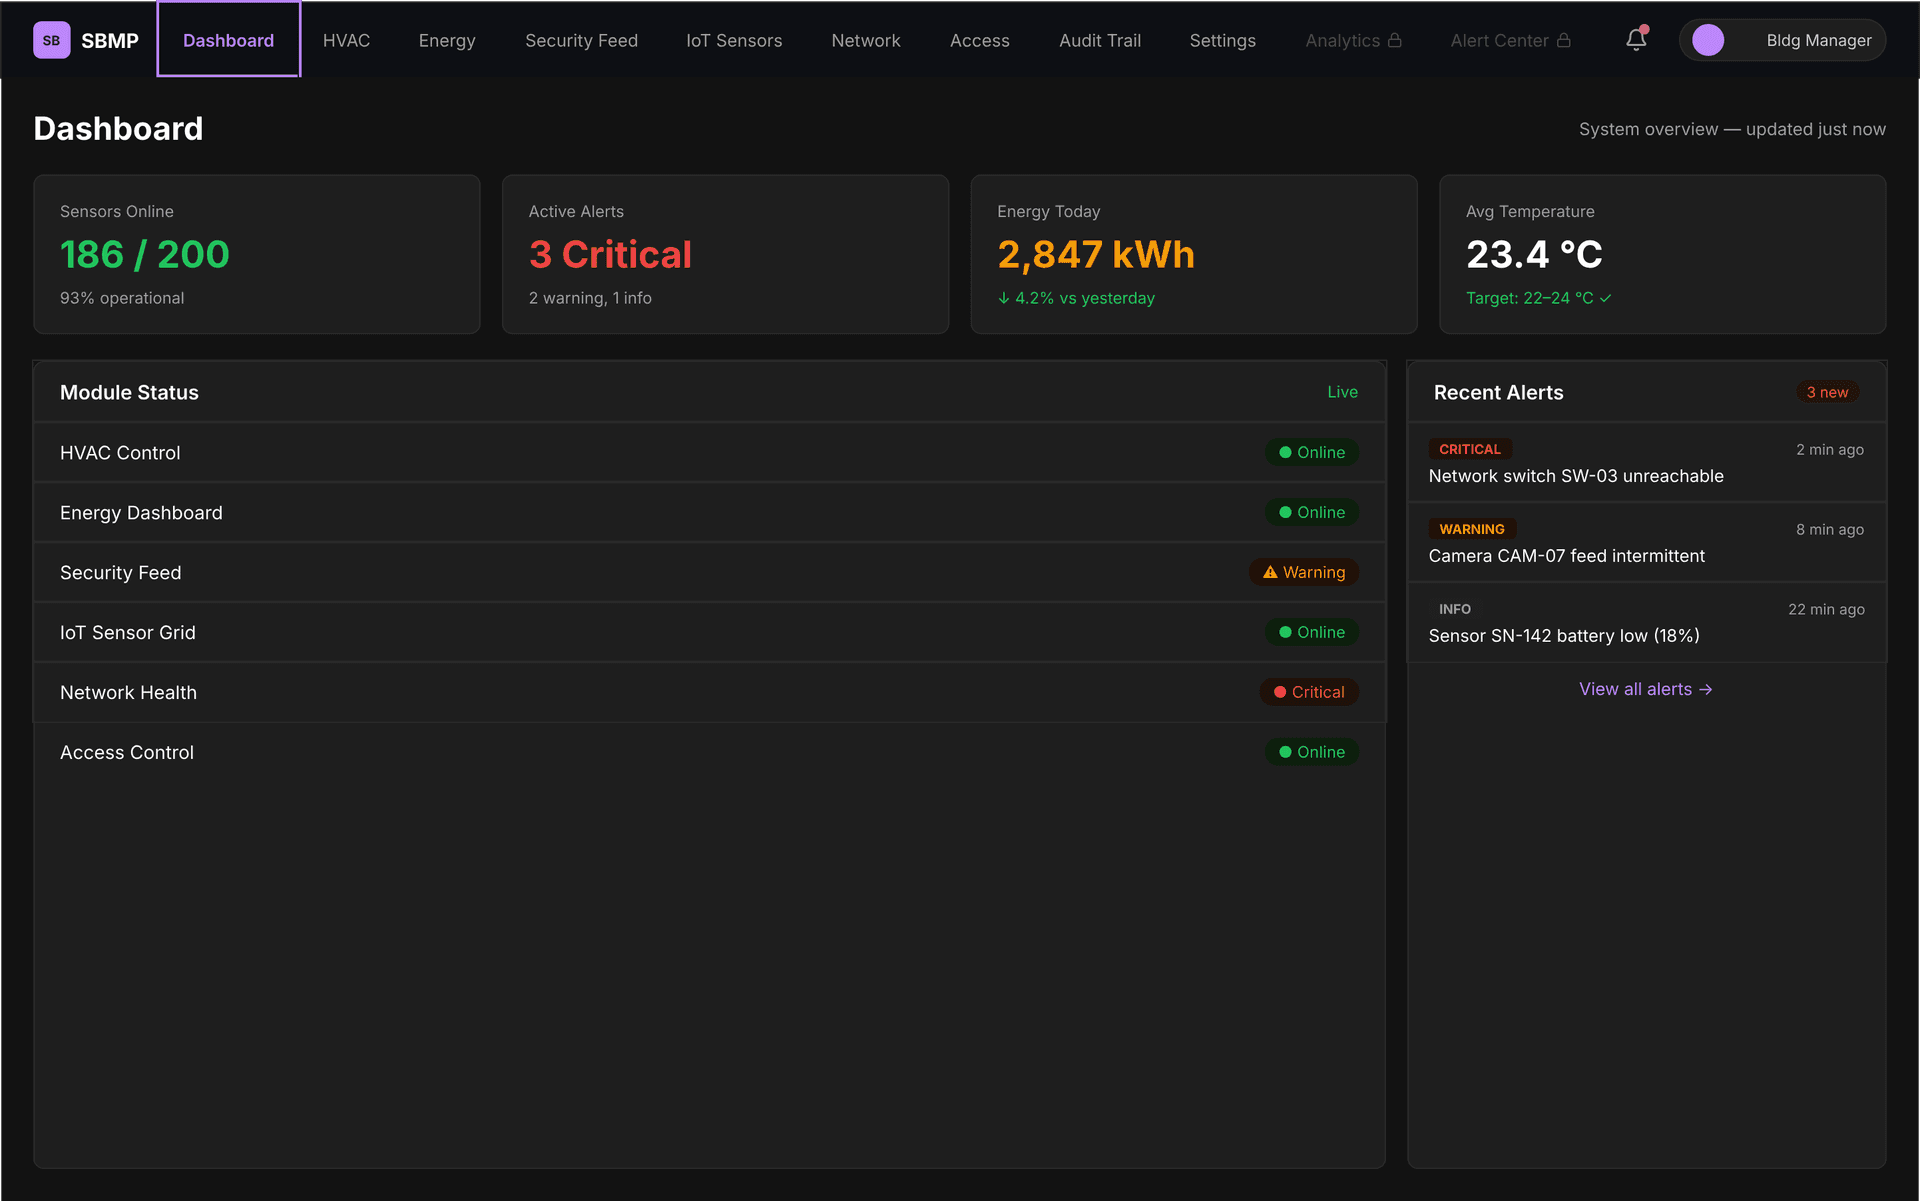The width and height of the screenshot is (1920, 1201).
Task: Follow the View all alerts link
Action: click(x=1645, y=689)
